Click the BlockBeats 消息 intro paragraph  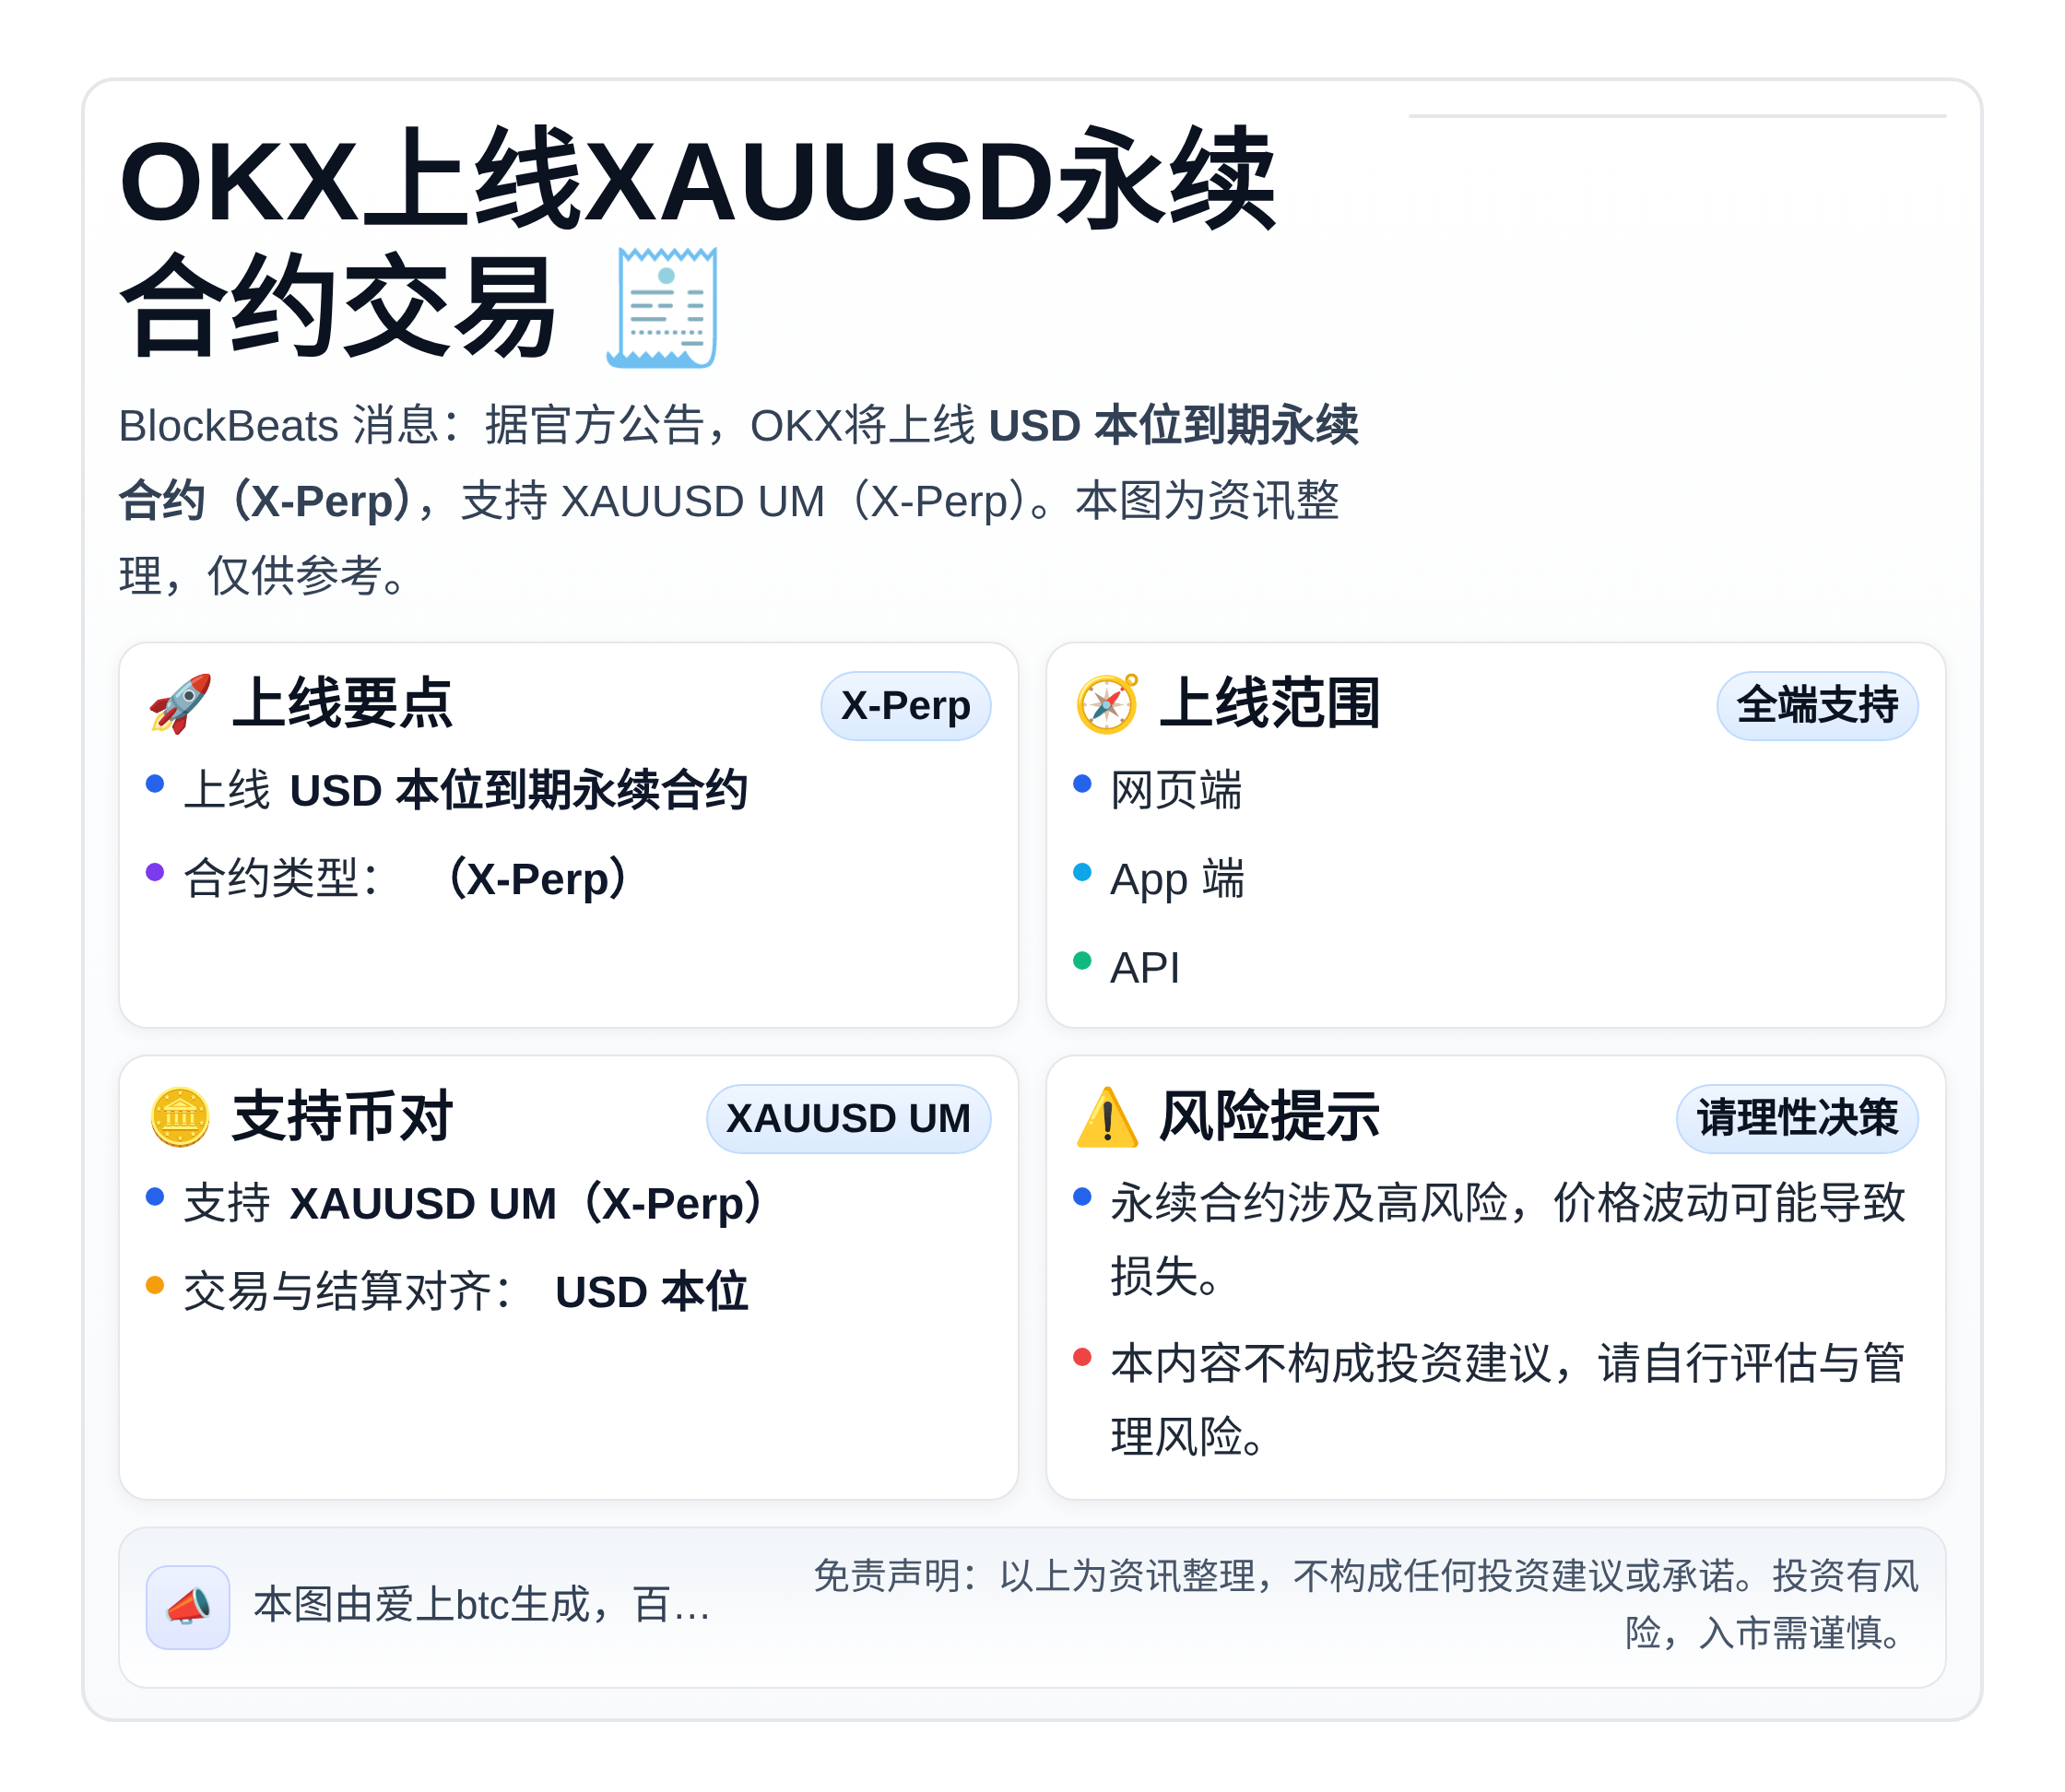(739, 501)
